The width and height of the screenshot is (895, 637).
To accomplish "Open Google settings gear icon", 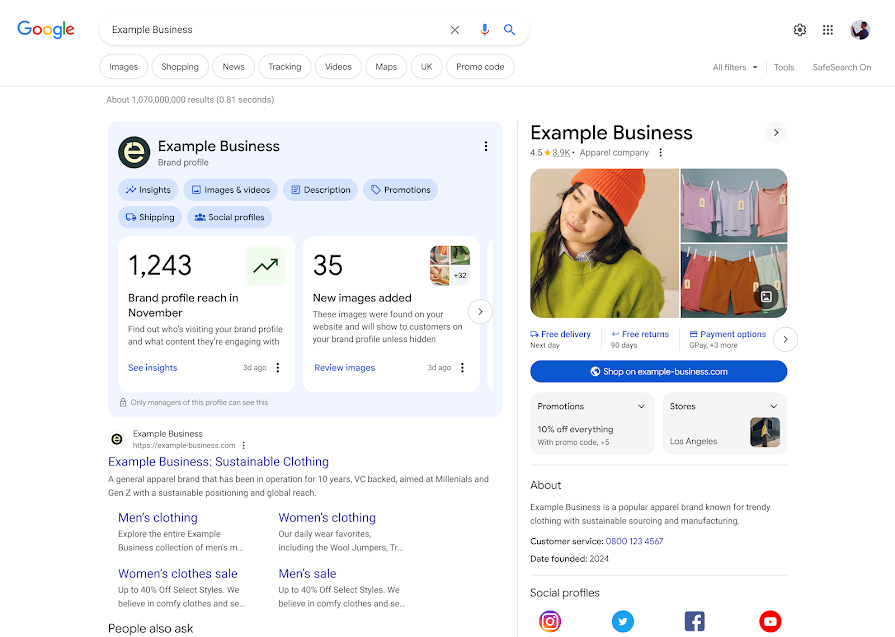I will (800, 30).
